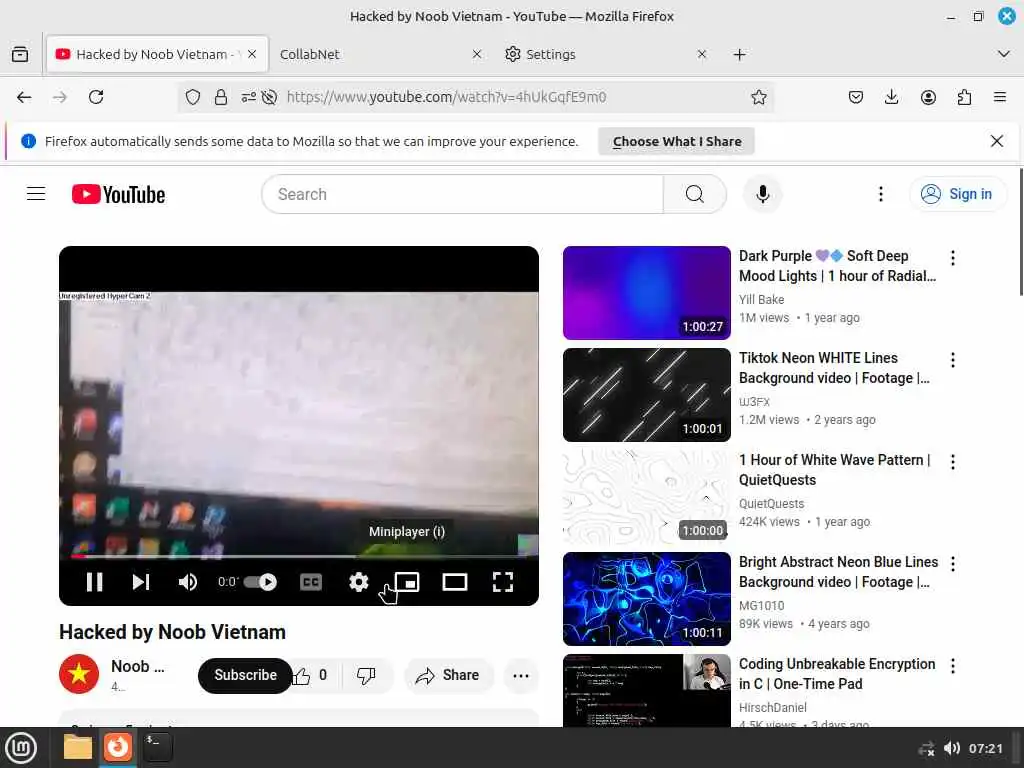Open YouTube settings three-dot menu
The height and width of the screenshot is (768, 1024).
881,194
